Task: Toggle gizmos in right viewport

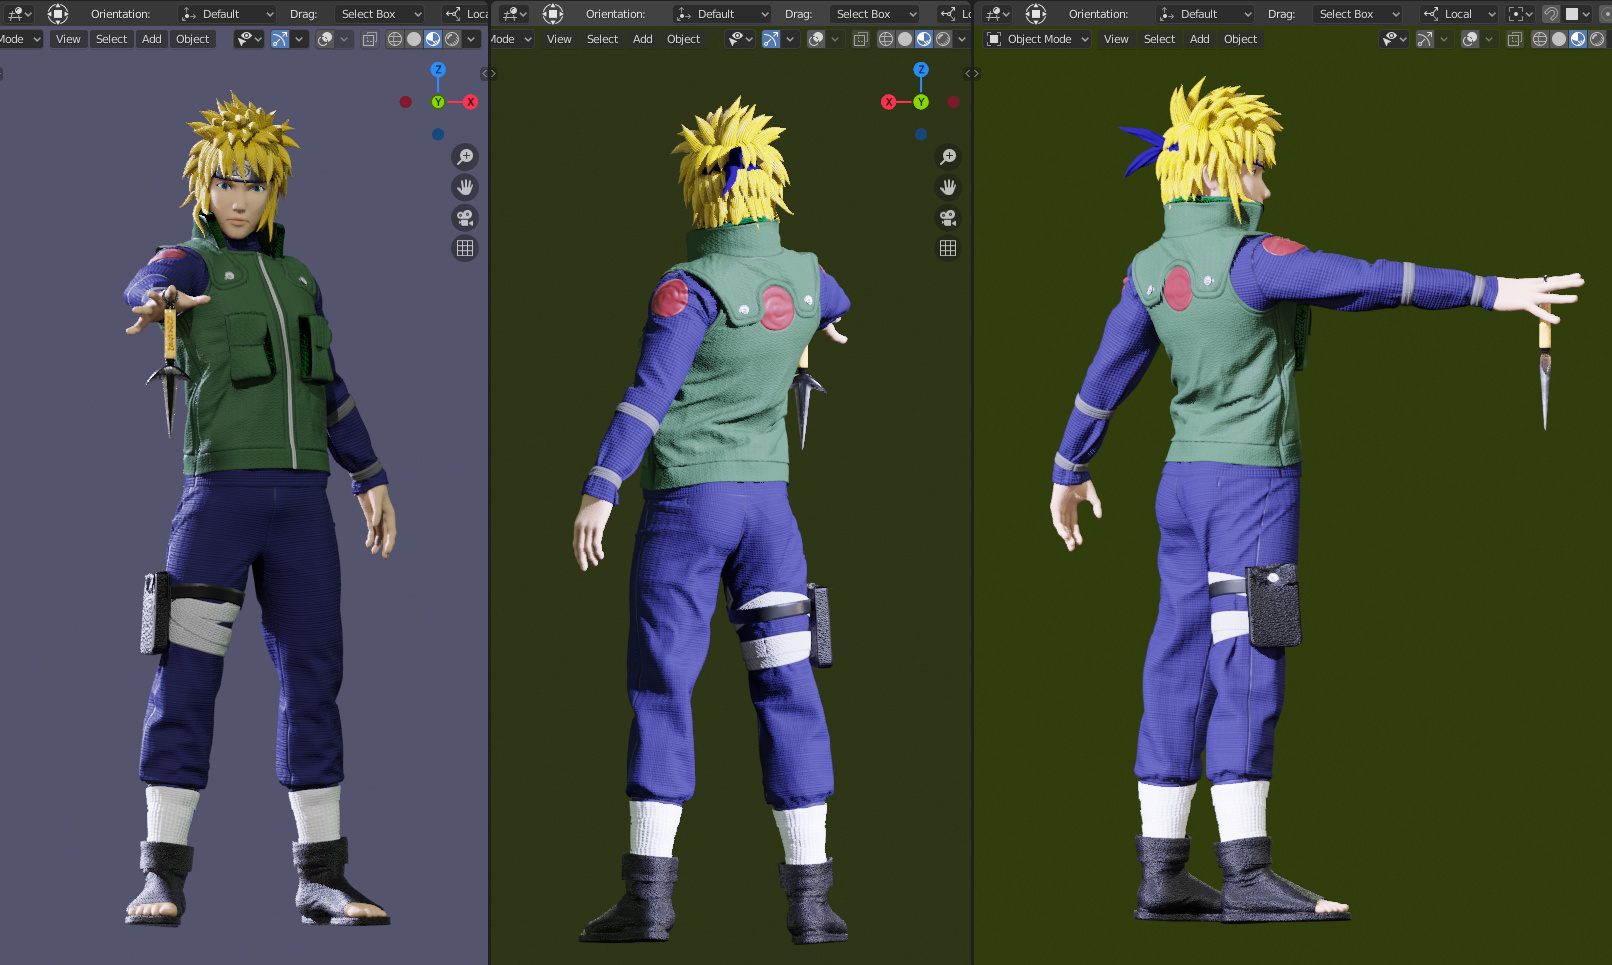Action: [1425, 39]
